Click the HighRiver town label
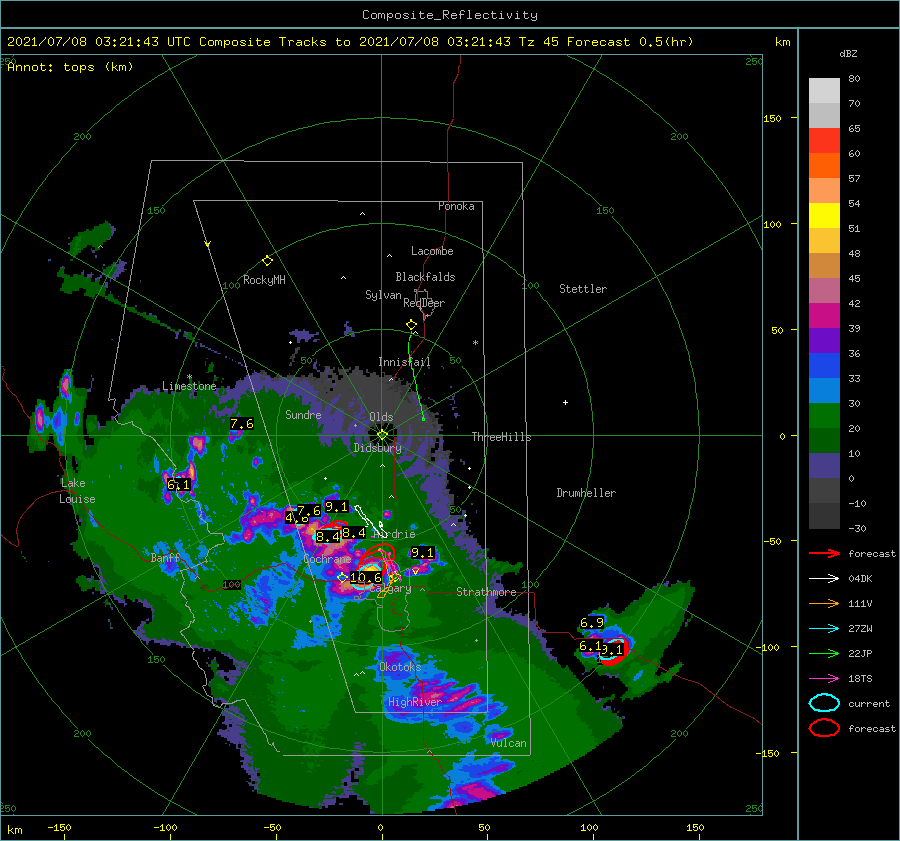The image size is (900, 841). click(414, 702)
